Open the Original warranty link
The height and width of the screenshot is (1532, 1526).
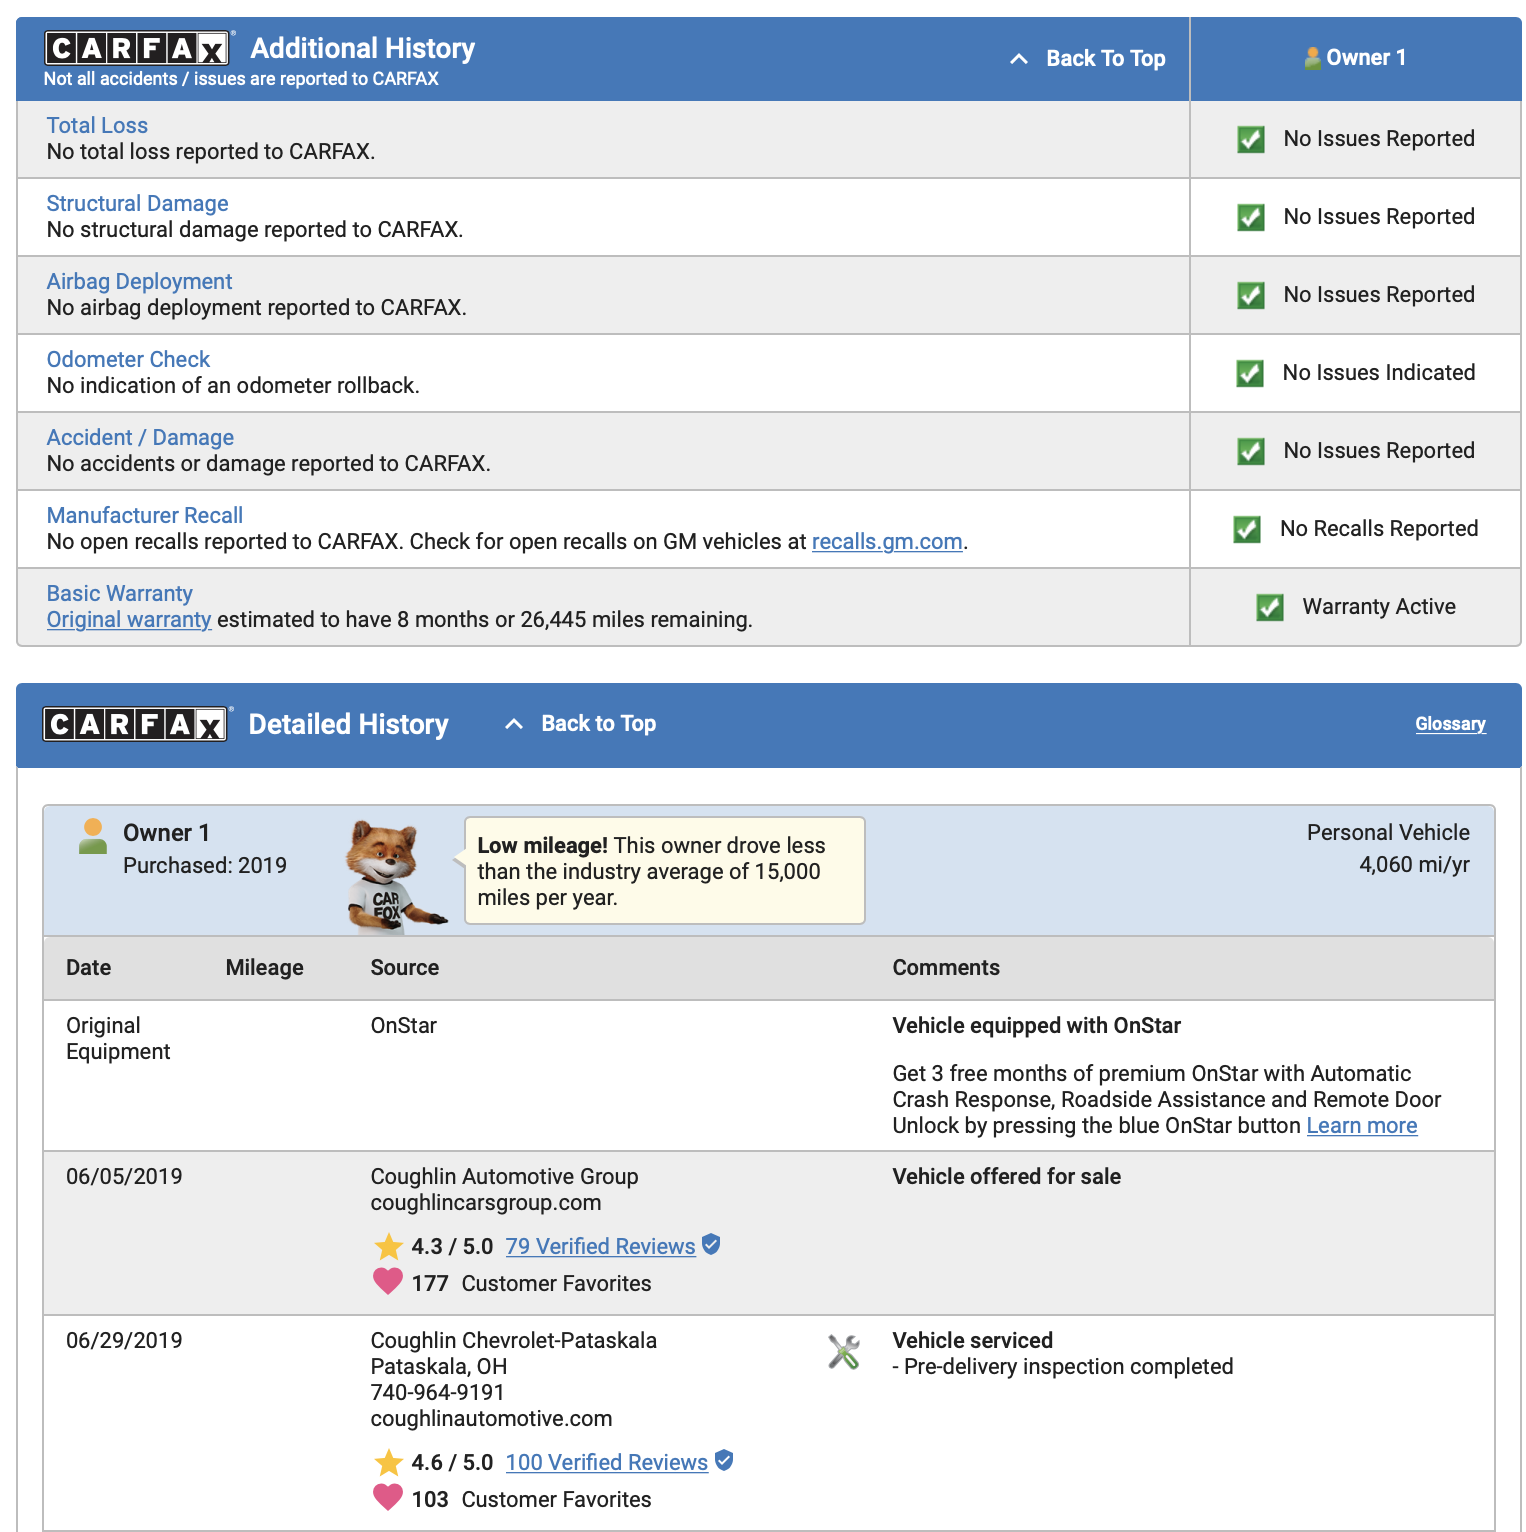(x=129, y=620)
